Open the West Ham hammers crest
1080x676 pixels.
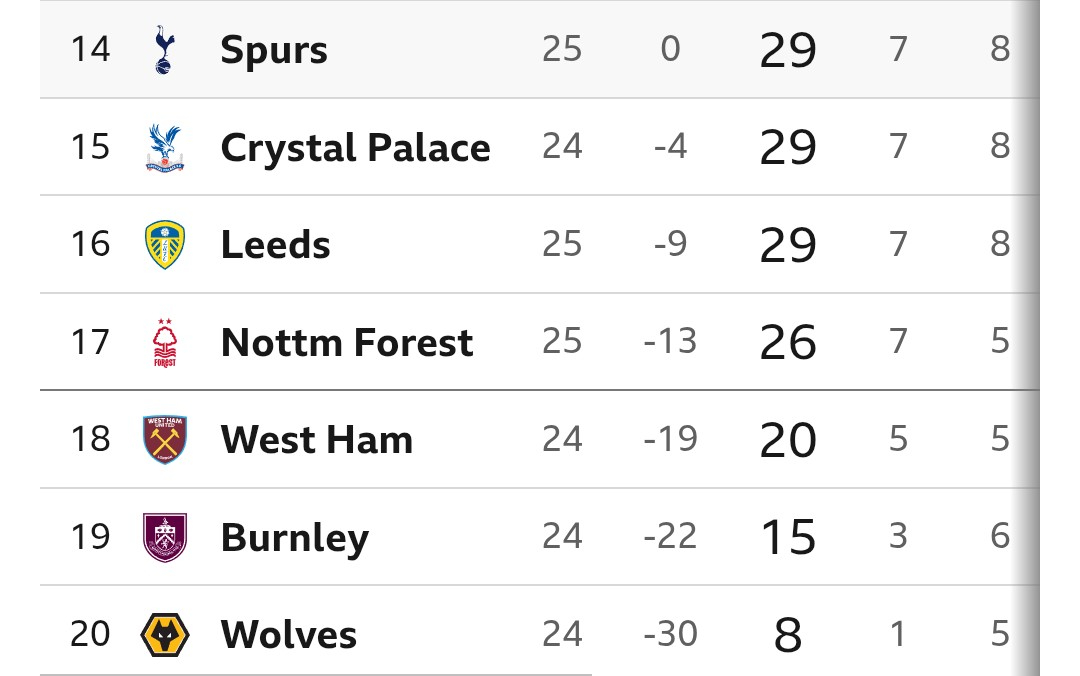click(x=164, y=440)
